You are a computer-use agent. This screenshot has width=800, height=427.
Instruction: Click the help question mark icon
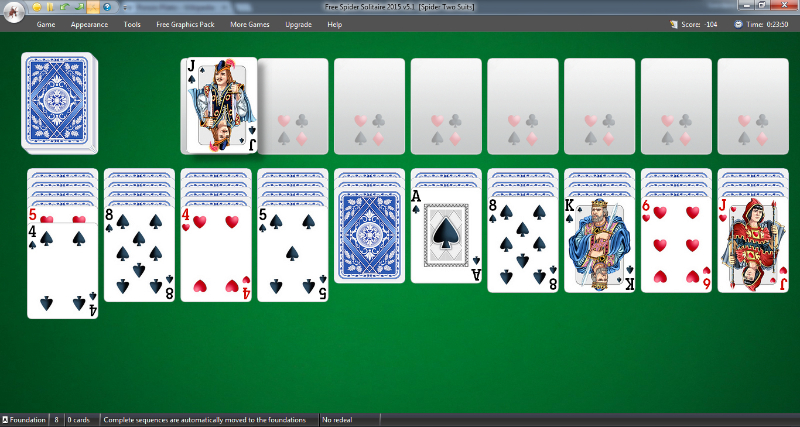click(x=106, y=7)
